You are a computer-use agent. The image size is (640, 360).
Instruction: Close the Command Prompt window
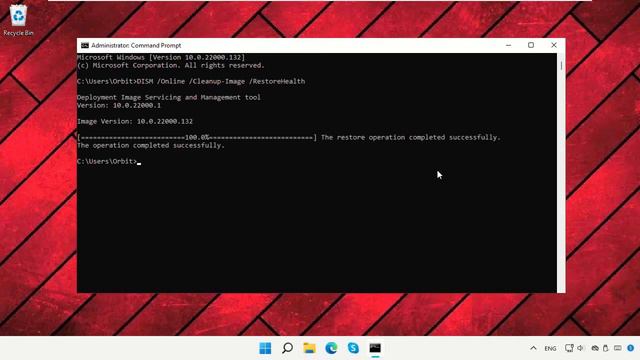click(554, 45)
